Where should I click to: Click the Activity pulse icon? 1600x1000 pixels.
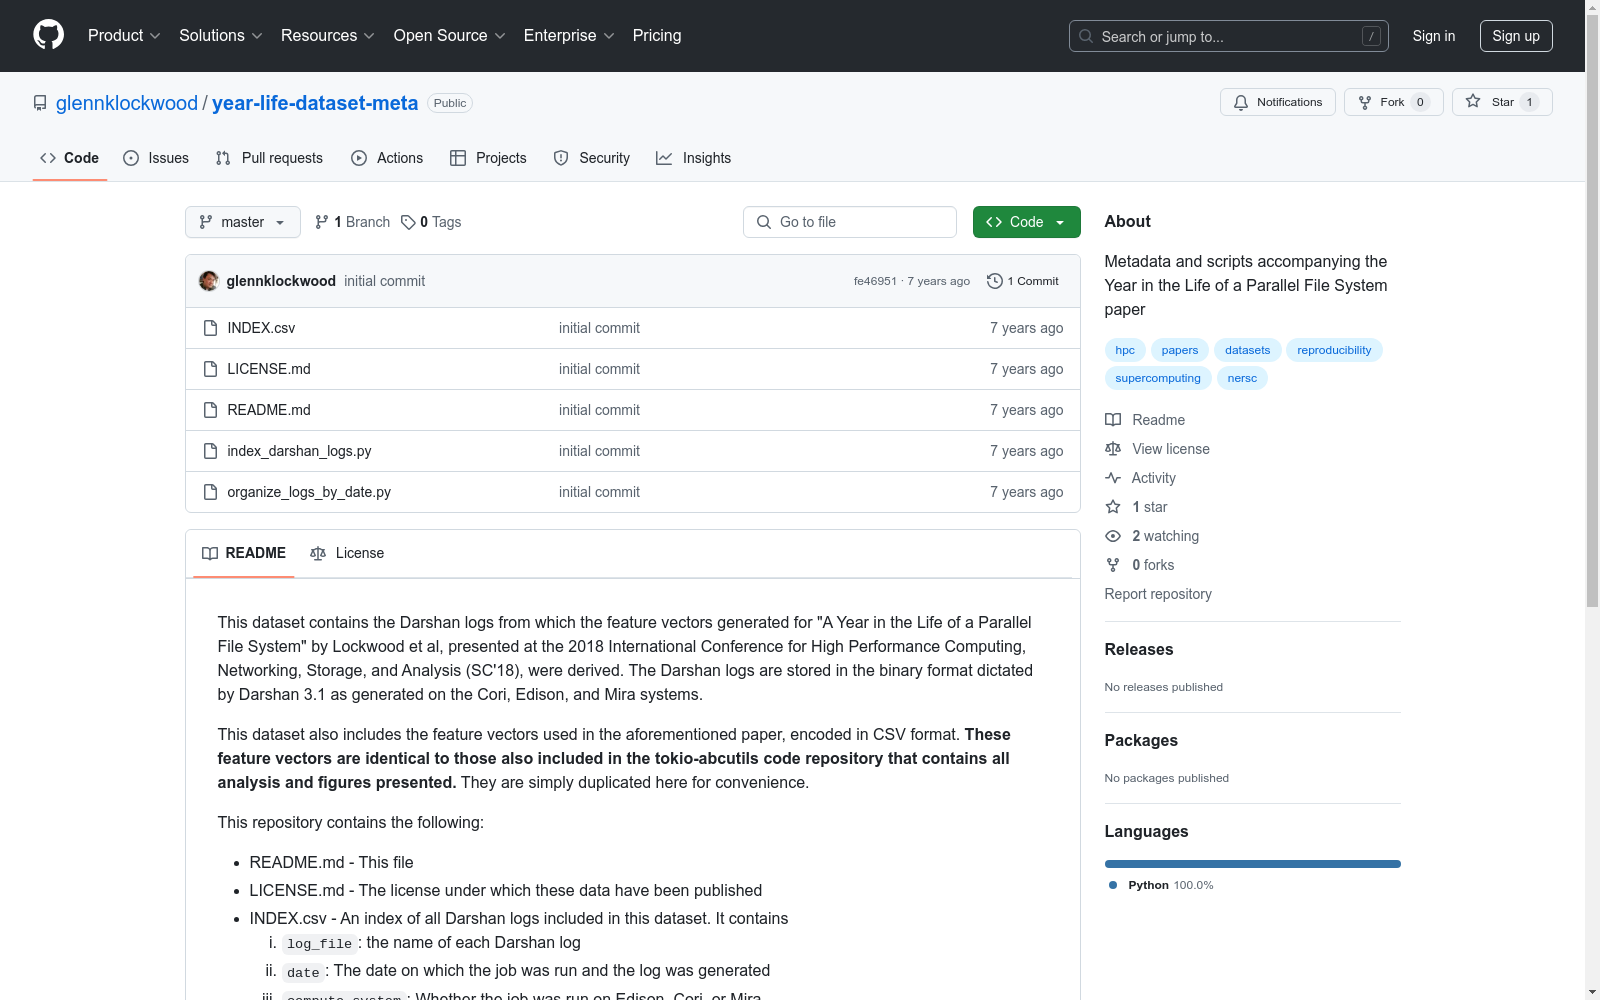click(1113, 478)
